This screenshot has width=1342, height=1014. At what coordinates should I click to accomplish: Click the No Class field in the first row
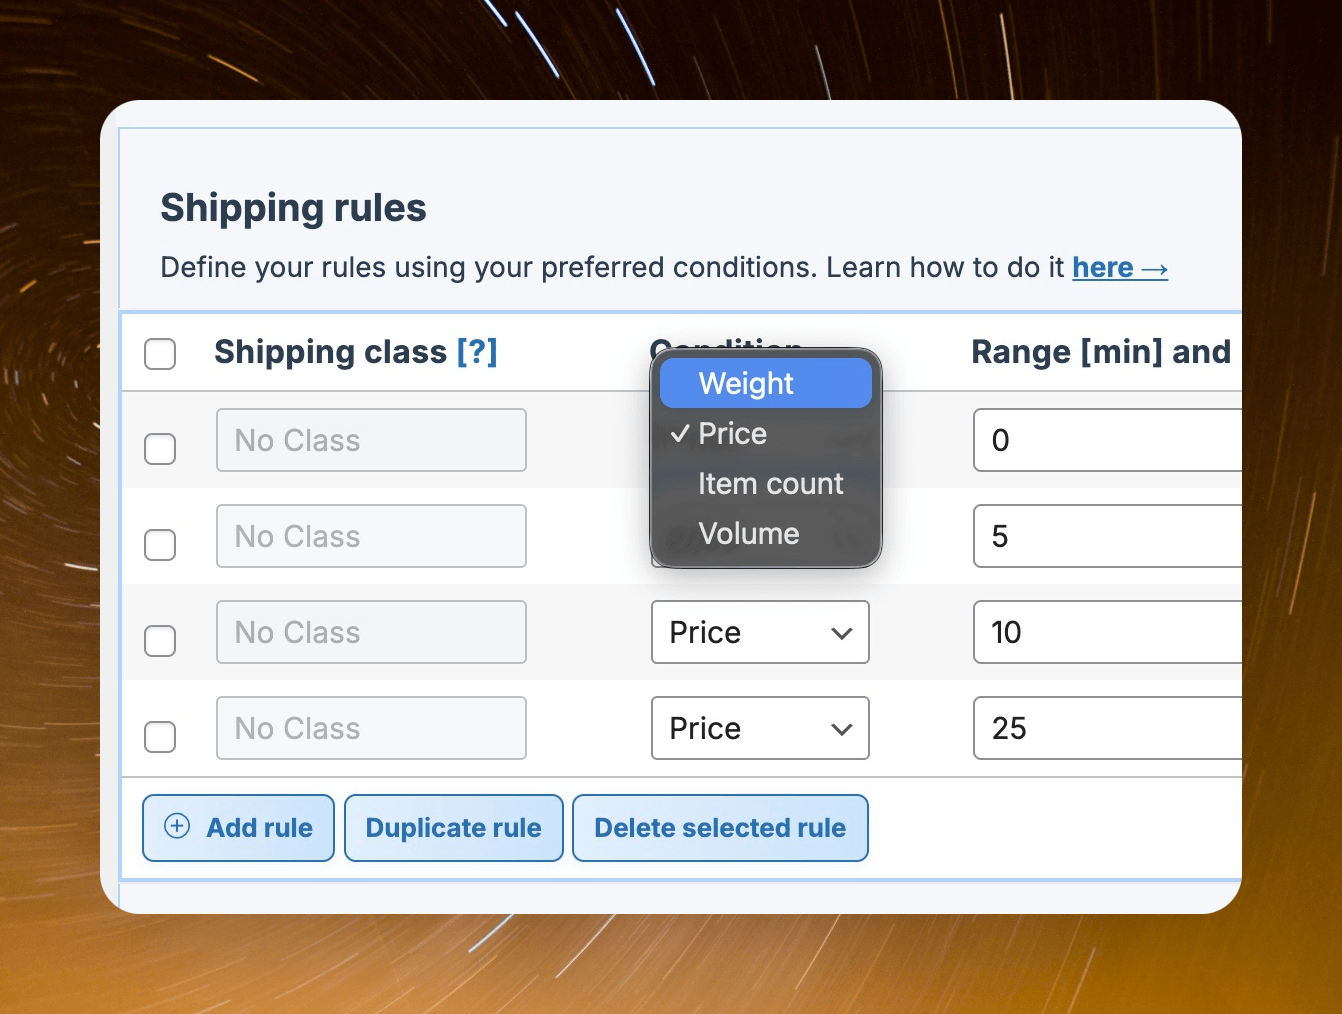click(371, 440)
